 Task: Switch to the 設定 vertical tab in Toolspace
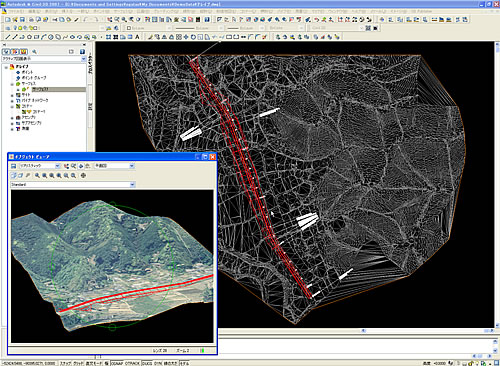(90, 107)
